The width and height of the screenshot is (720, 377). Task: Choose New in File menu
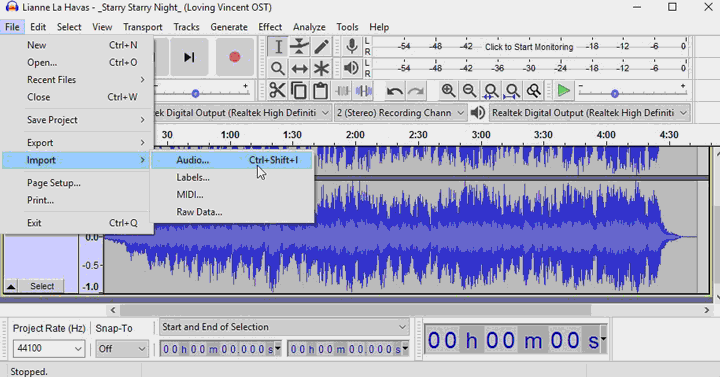coord(77,45)
